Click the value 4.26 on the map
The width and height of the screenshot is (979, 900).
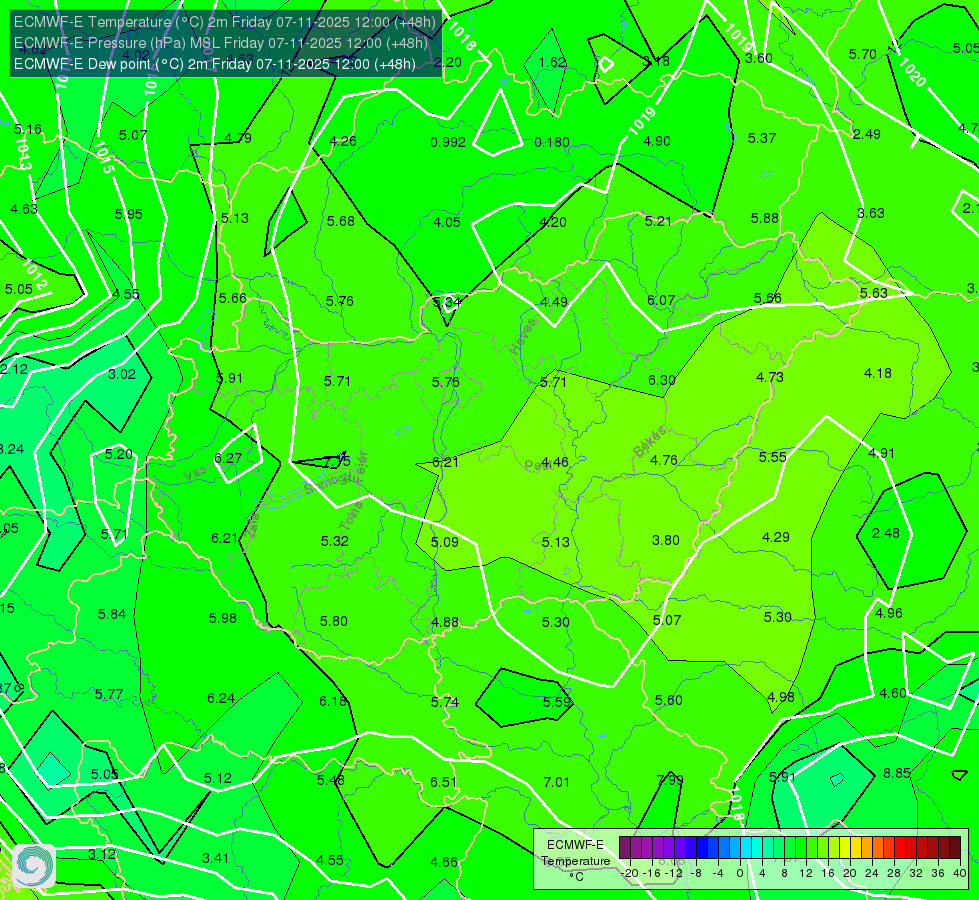tap(343, 141)
